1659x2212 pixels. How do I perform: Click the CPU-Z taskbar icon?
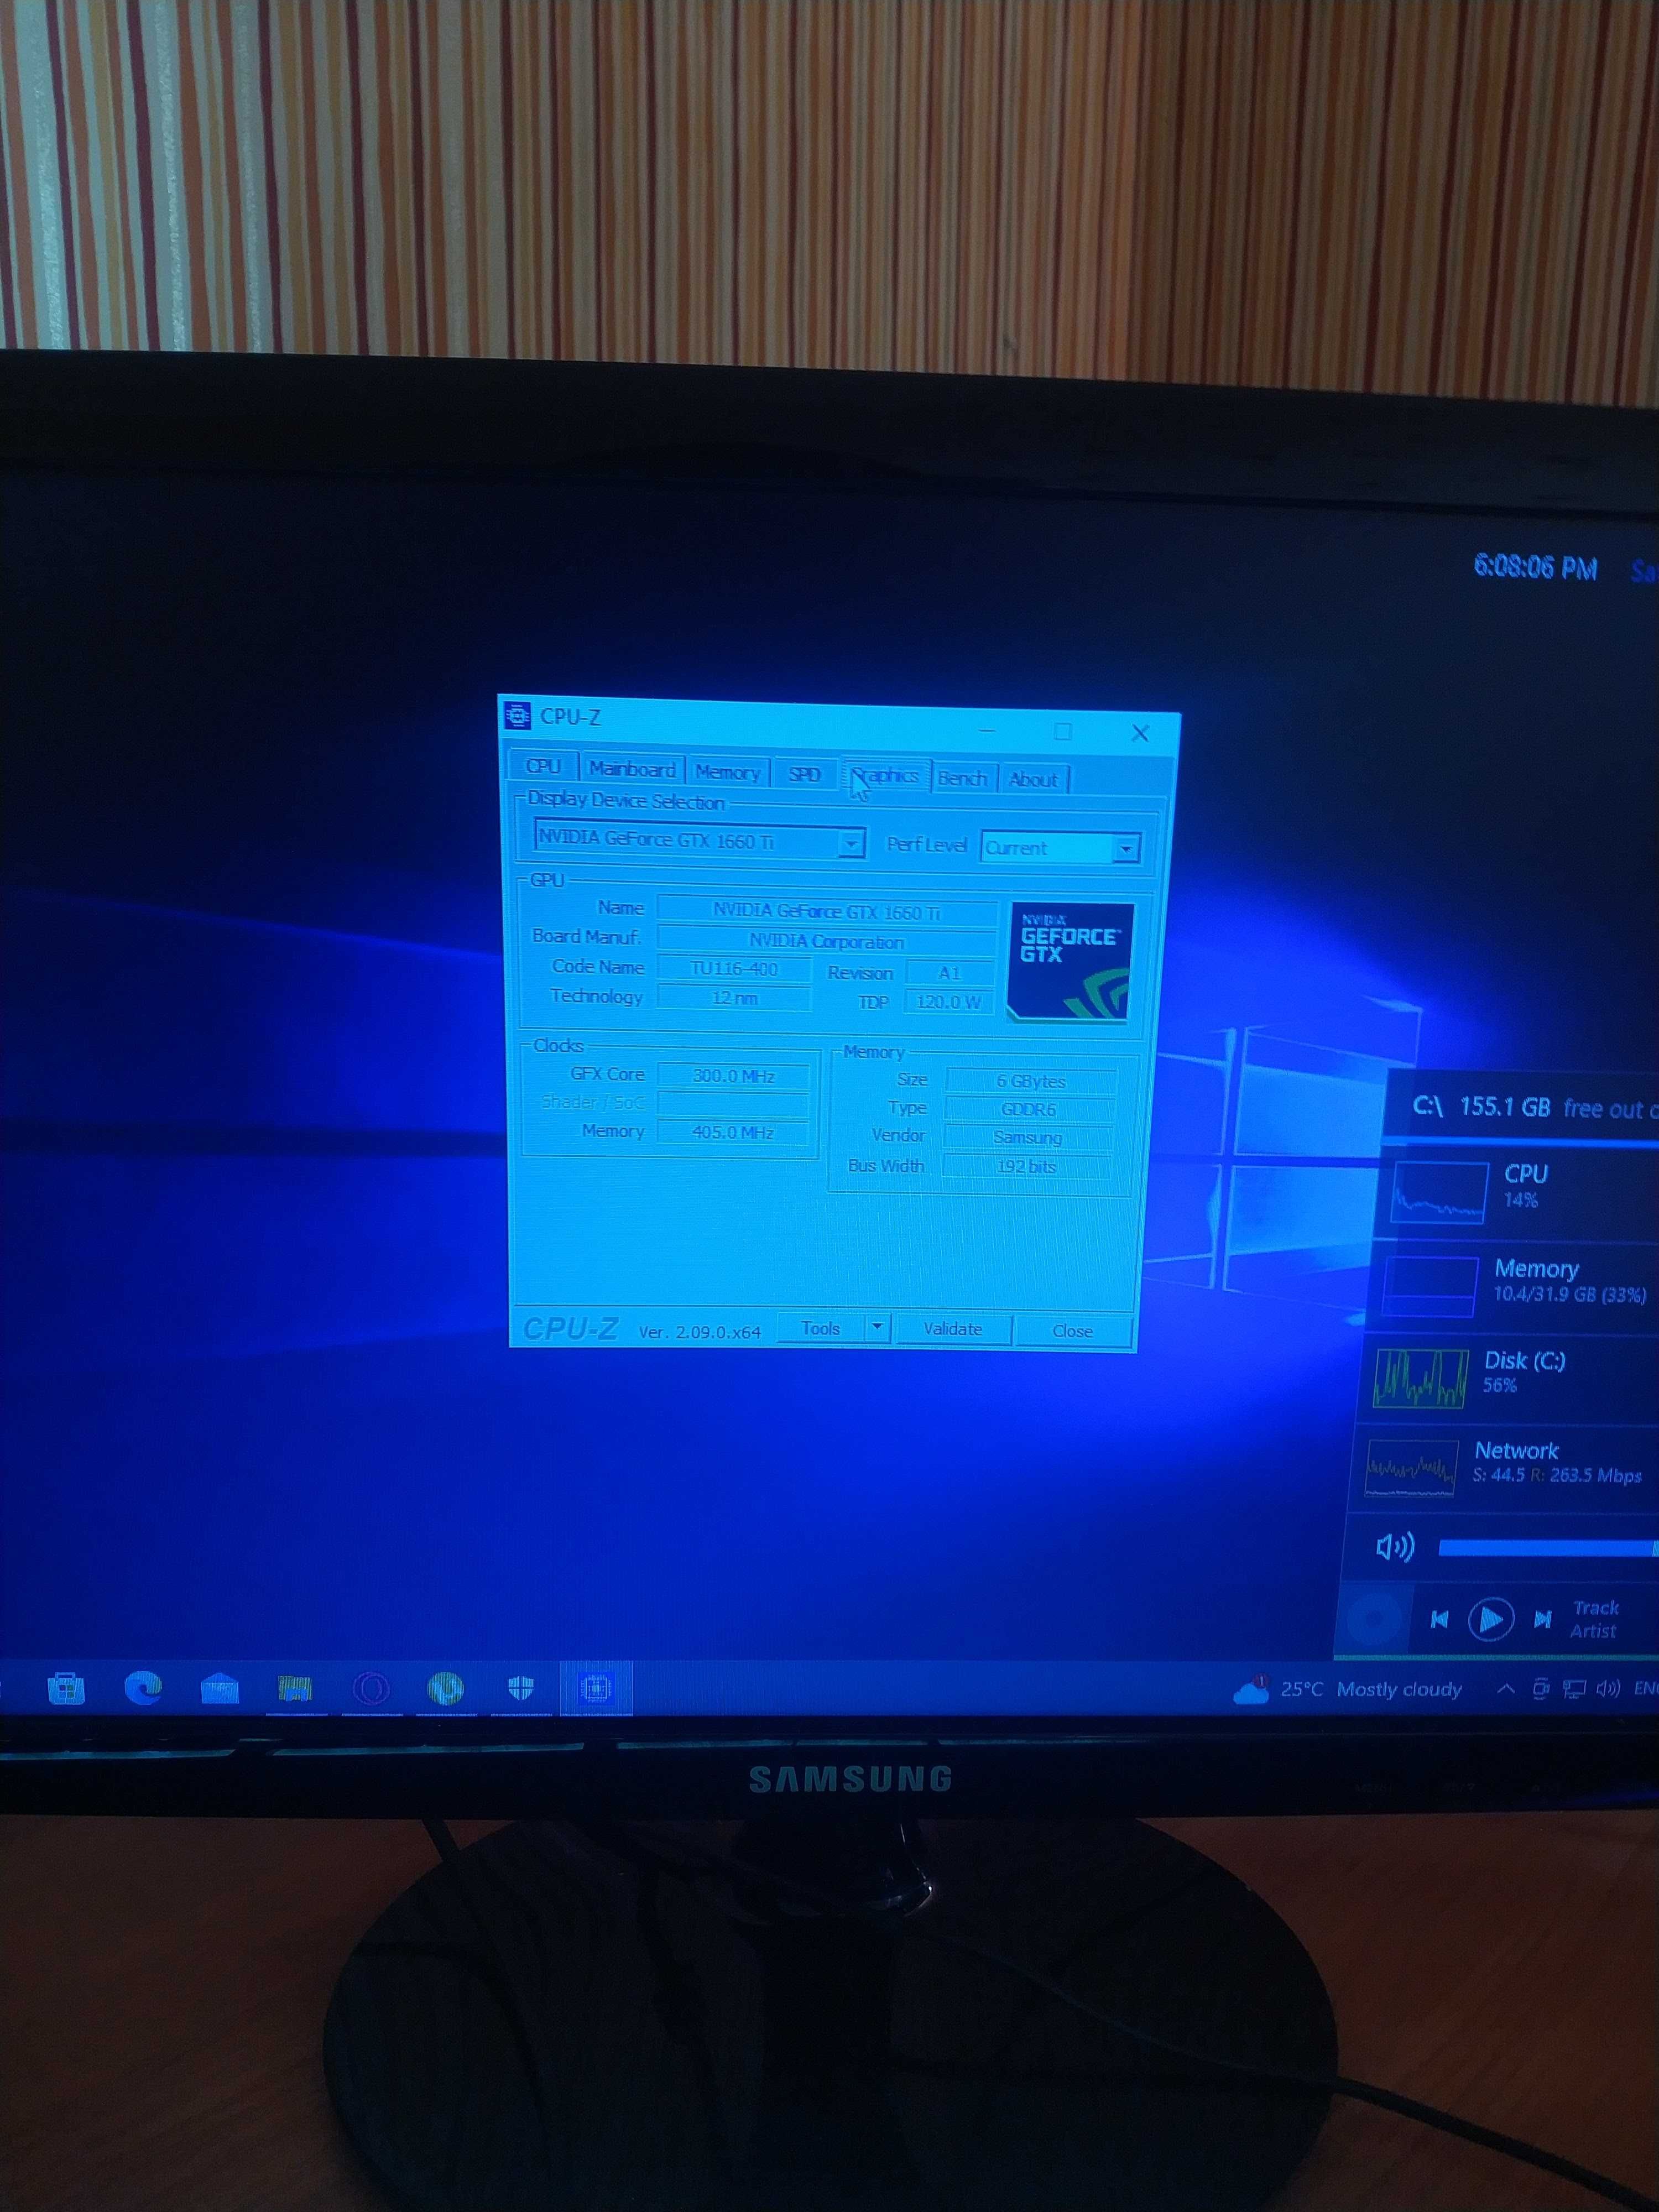click(596, 1689)
